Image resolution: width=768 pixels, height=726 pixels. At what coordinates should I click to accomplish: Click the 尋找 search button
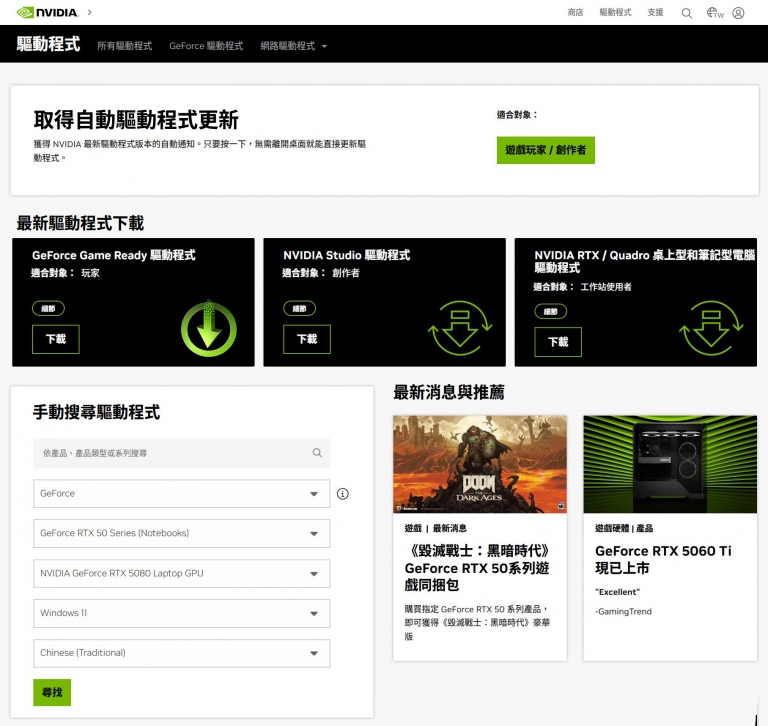point(52,692)
